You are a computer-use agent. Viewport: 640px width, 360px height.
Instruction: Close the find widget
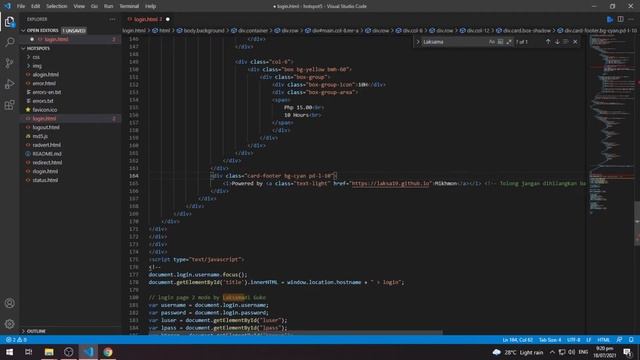pyautogui.click(x=575, y=42)
